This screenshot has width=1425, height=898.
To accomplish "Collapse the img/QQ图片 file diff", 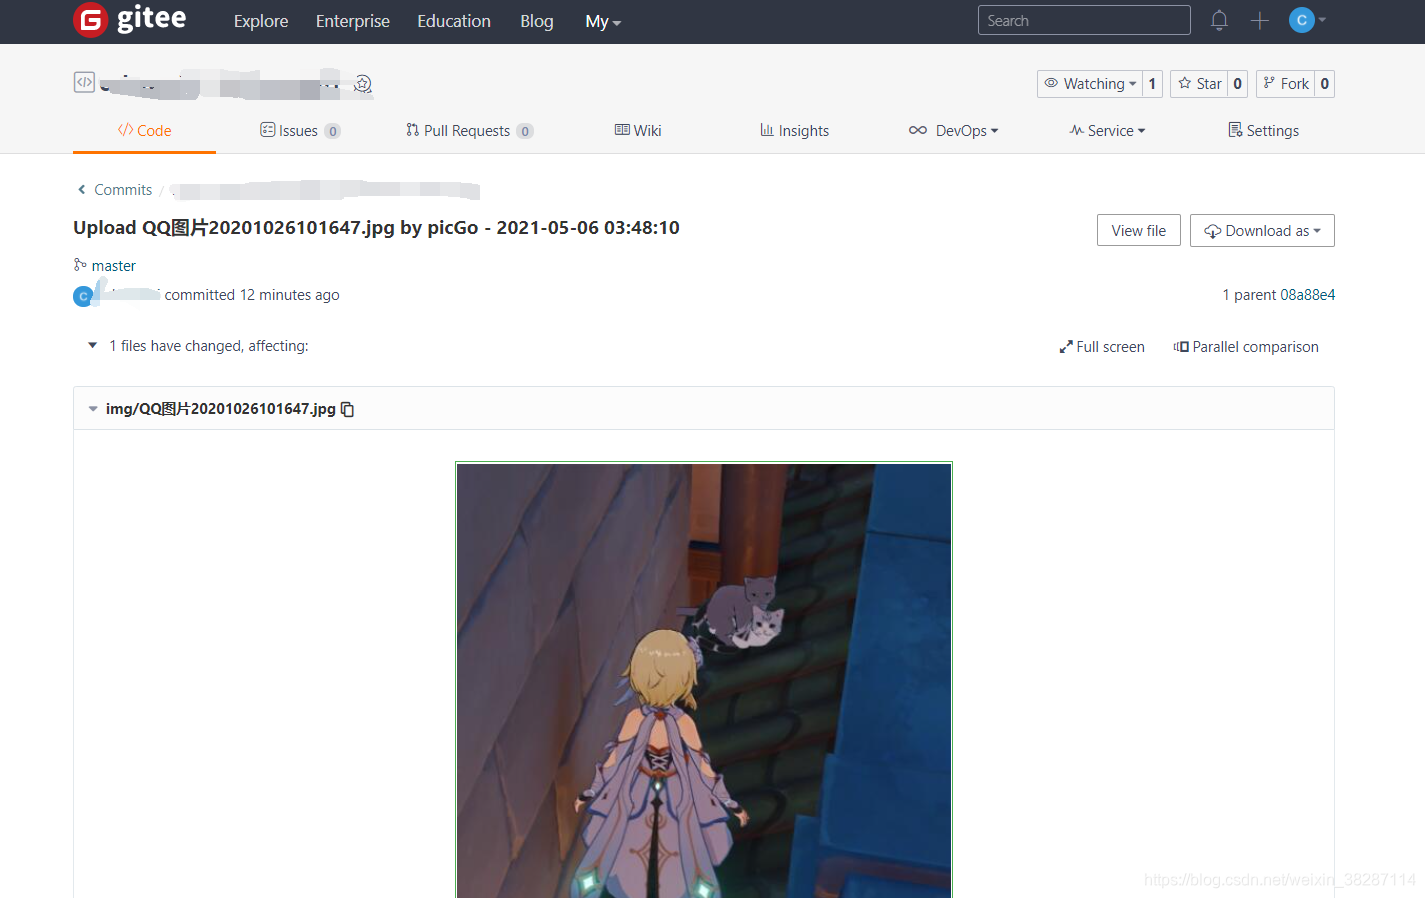I will (x=93, y=408).
